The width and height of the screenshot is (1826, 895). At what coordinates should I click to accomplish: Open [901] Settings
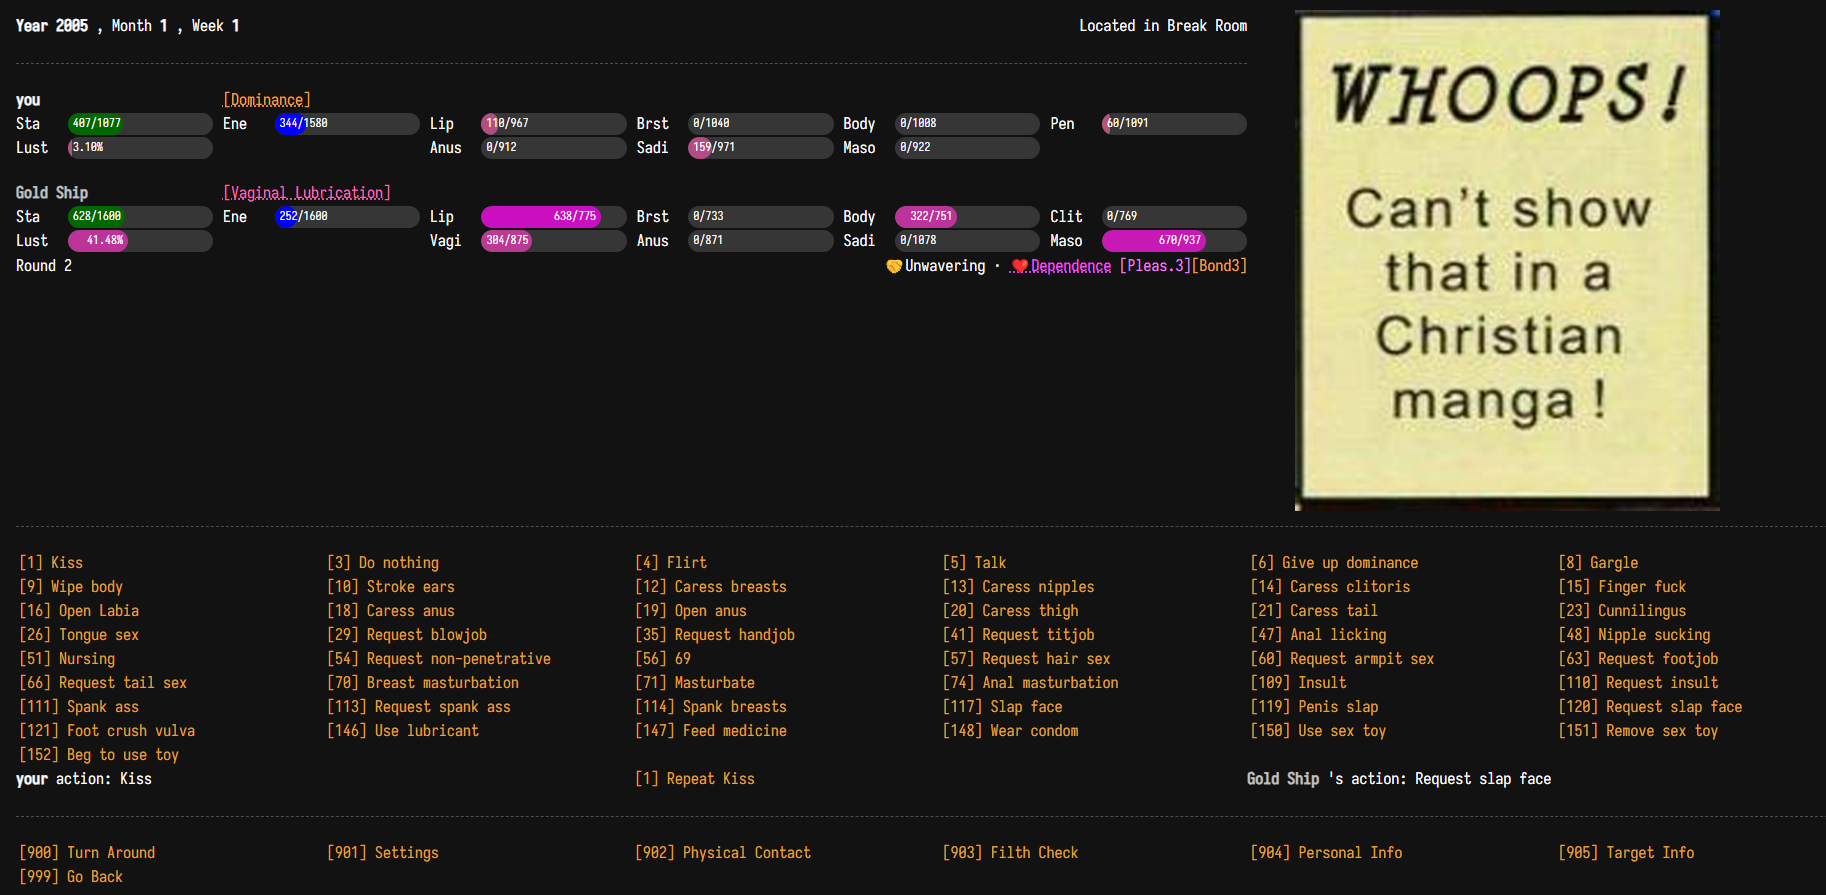(x=383, y=853)
